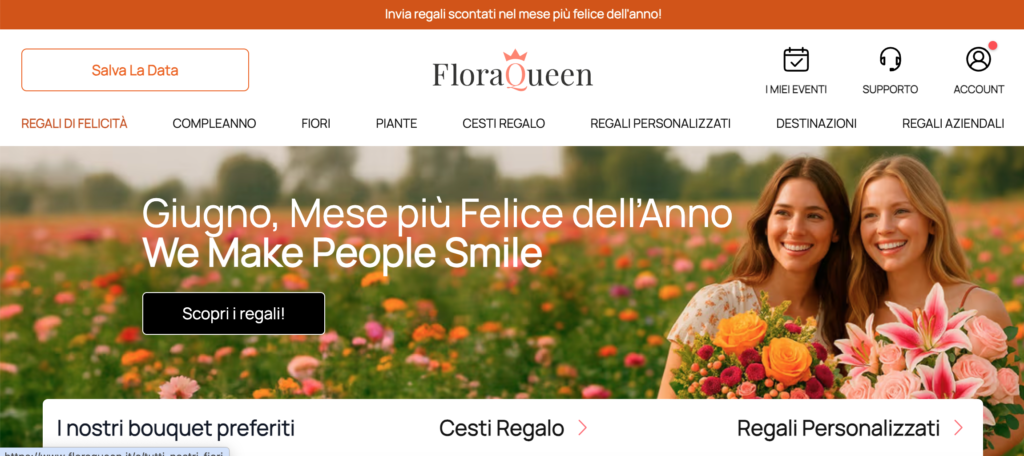
Task: Open Cesti Regalo in the navigation bar
Action: click(504, 123)
